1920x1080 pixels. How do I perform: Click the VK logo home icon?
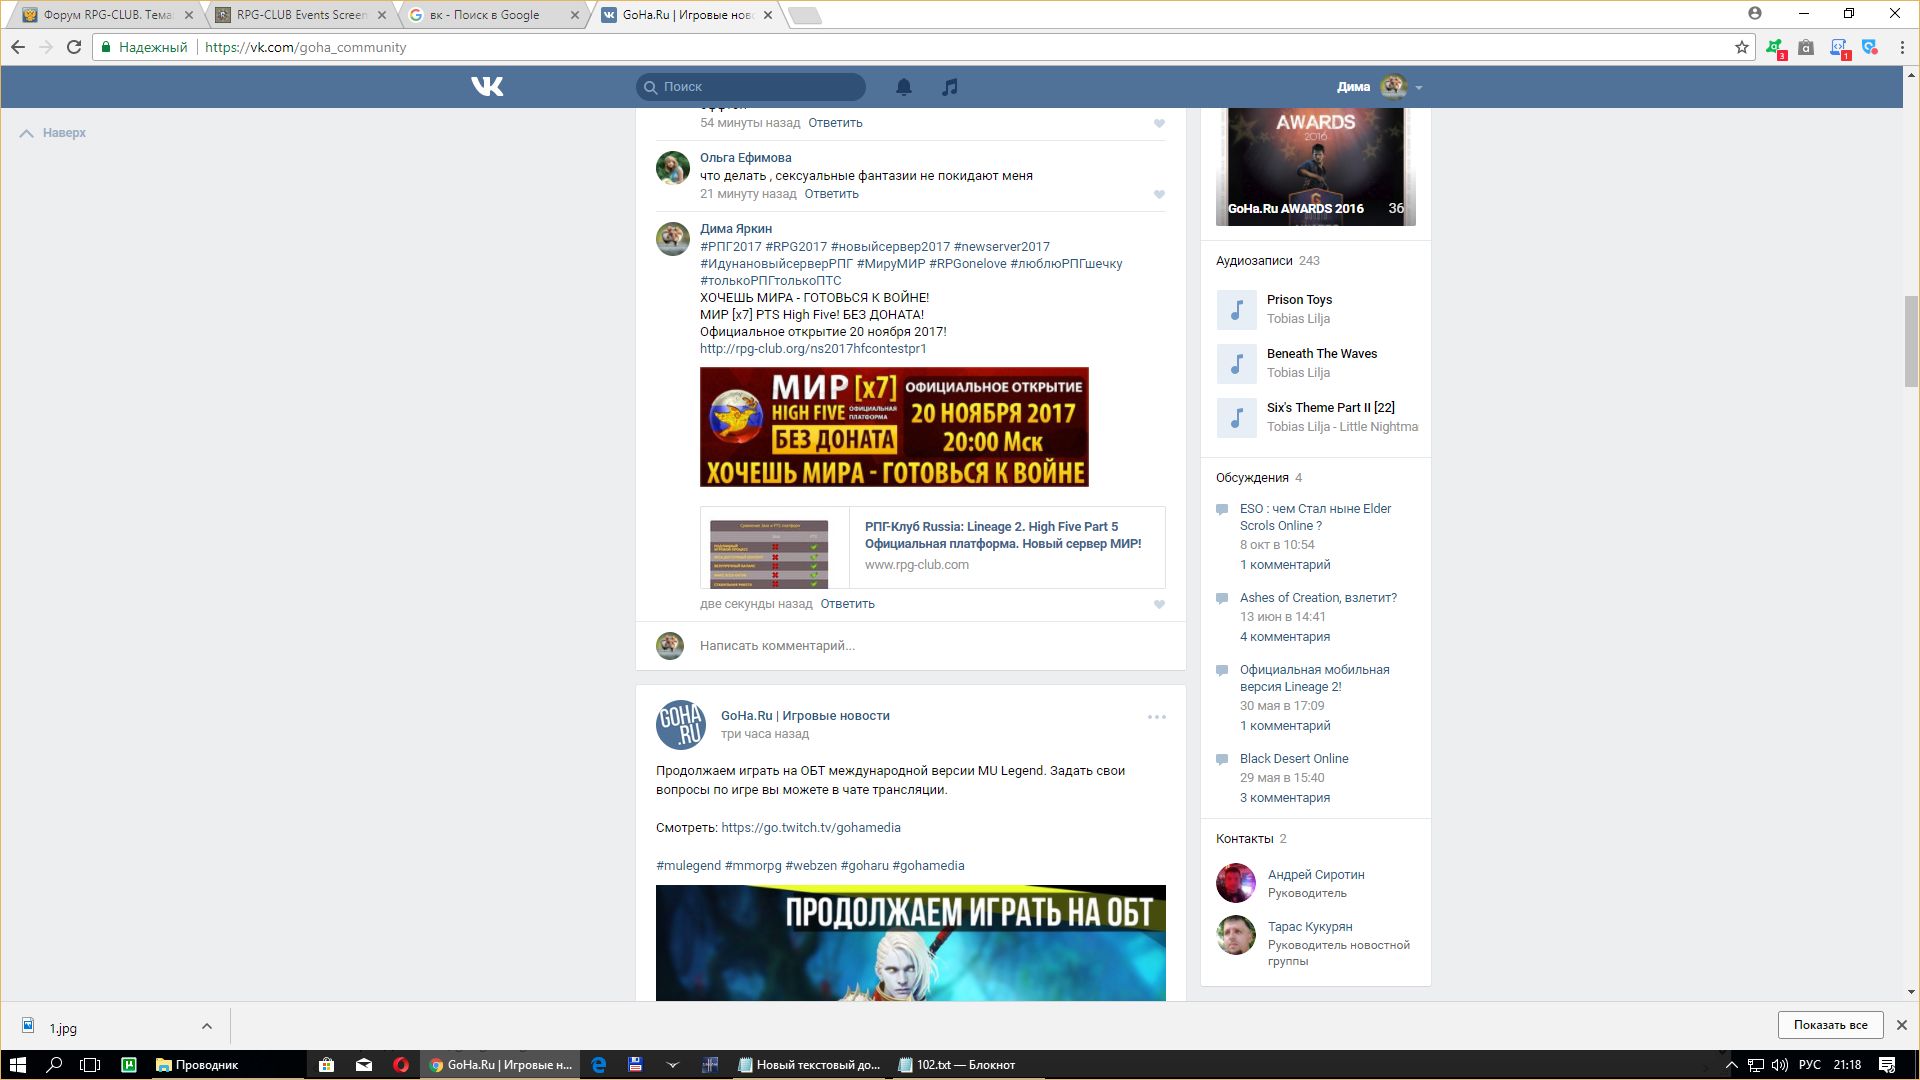pyautogui.click(x=487, y=87)
